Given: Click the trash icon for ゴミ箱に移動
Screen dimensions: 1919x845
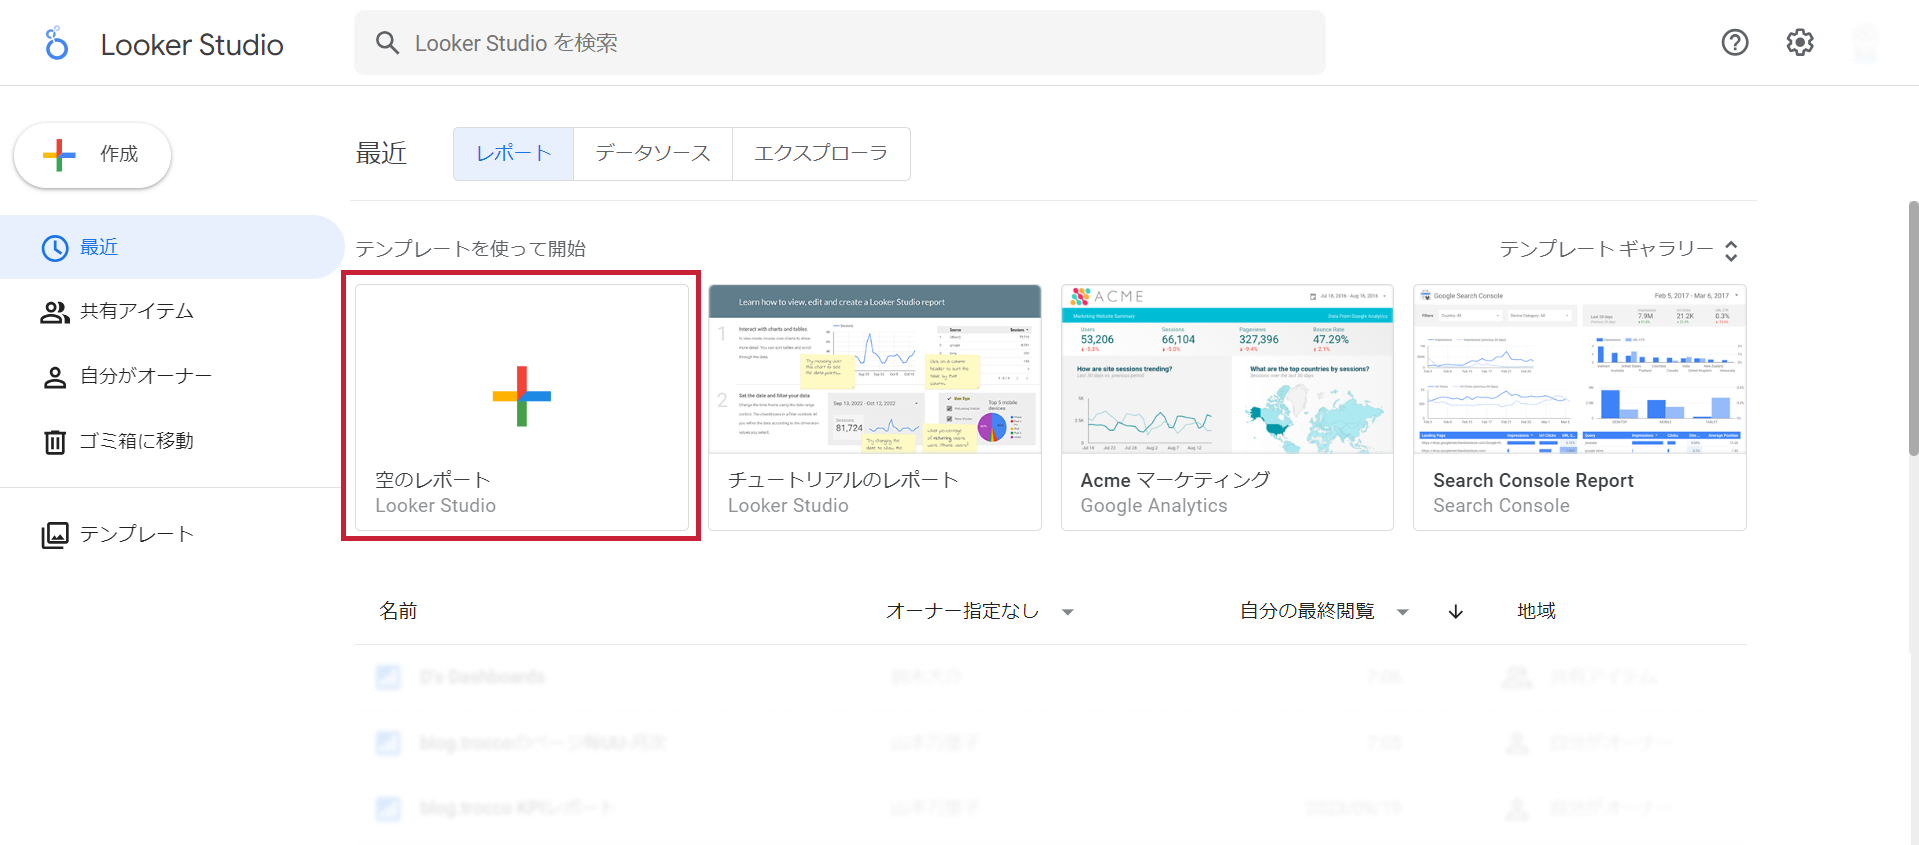Looking at the screenshot, I should tap(55, 442).
